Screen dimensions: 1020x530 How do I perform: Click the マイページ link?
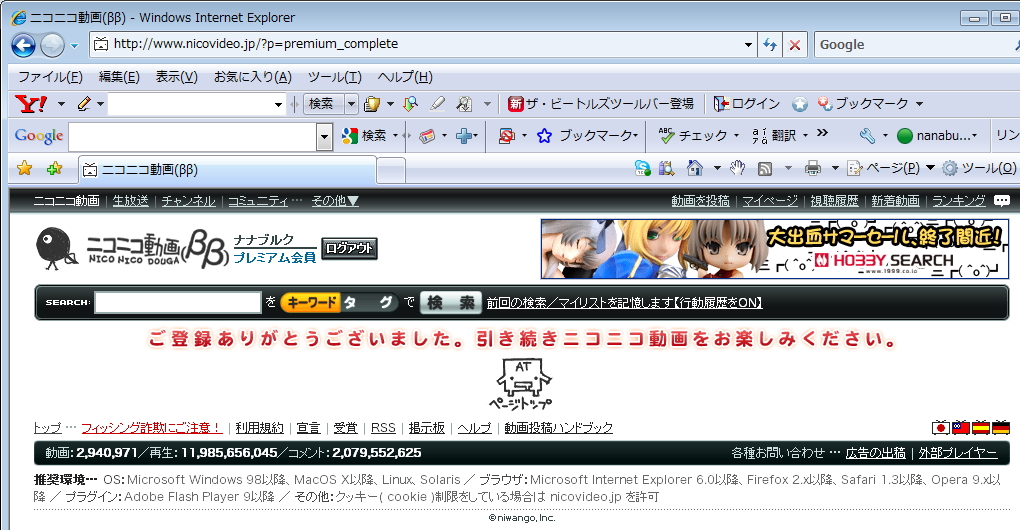(x=770, y=201)
